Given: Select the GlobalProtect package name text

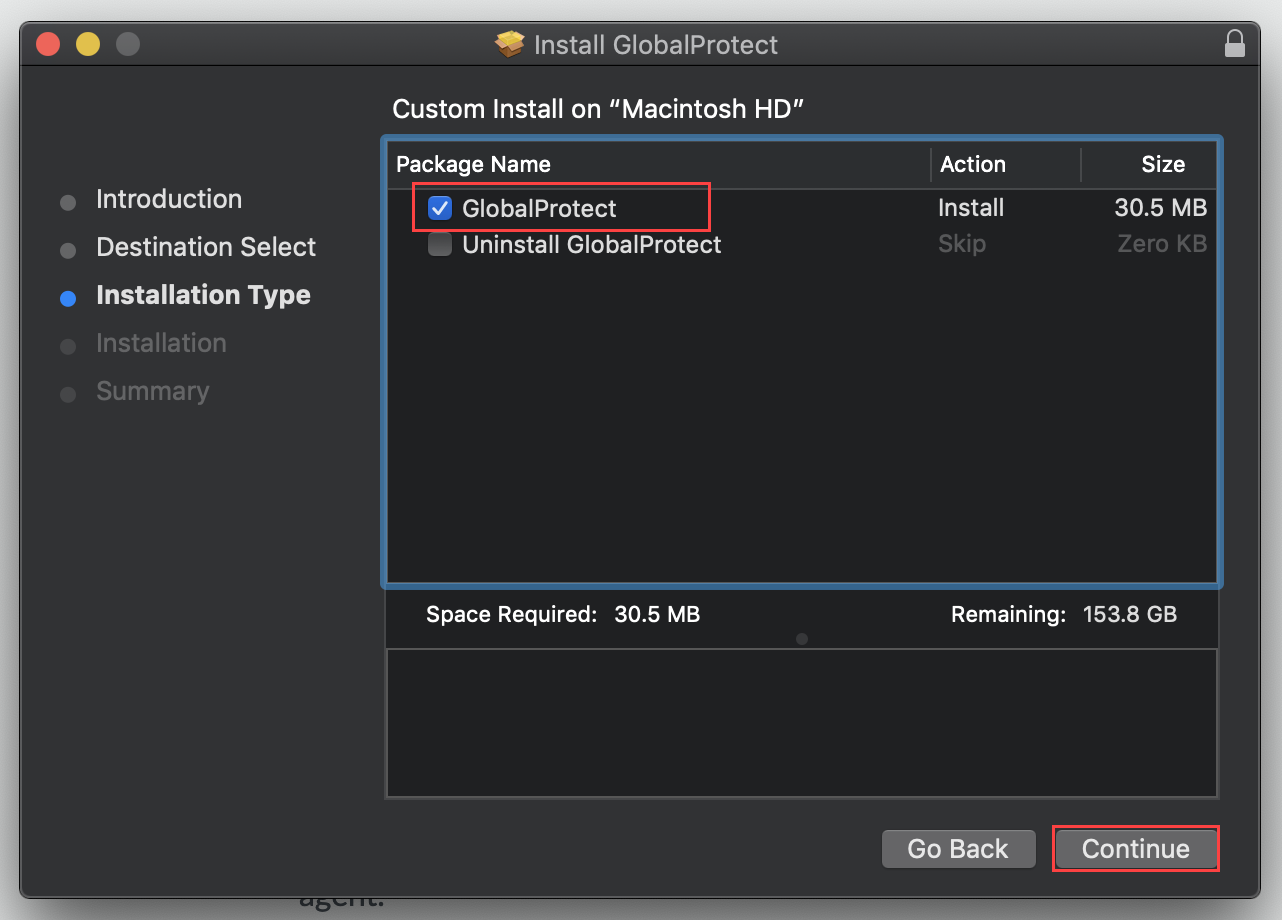Looking at the screenshot, I should 539,208.
